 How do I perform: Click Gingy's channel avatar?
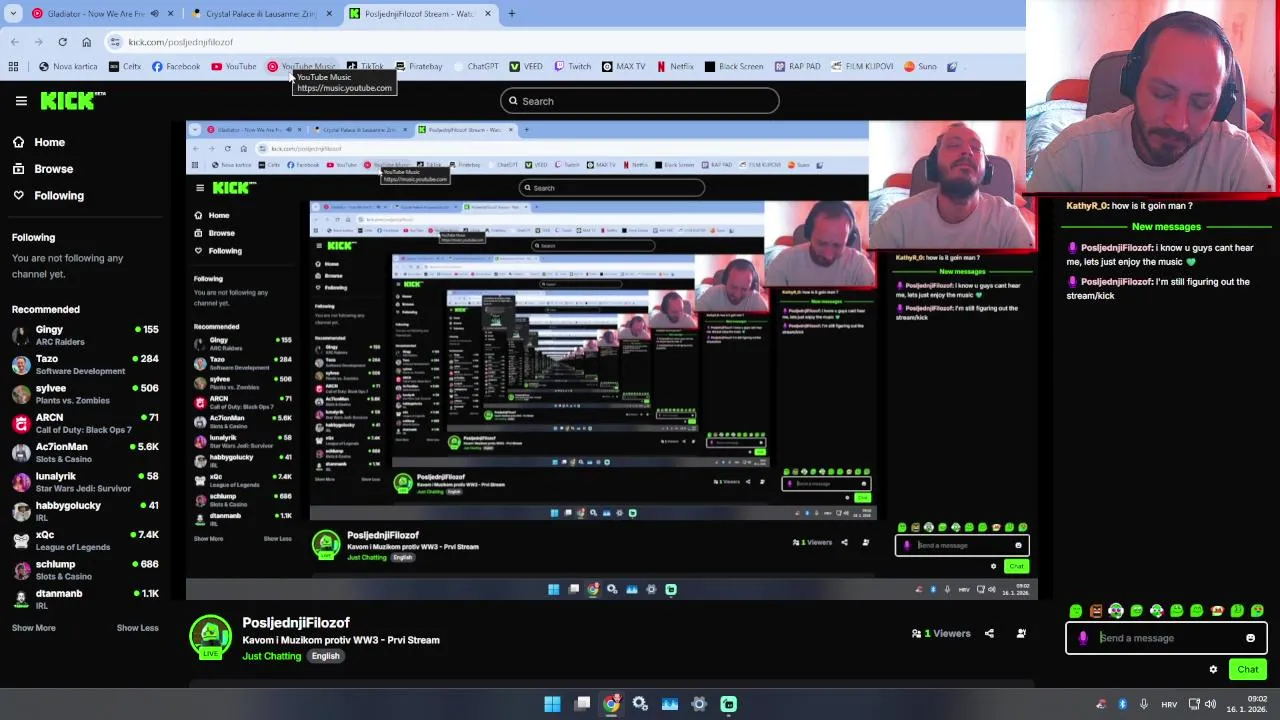click(21, 336)
